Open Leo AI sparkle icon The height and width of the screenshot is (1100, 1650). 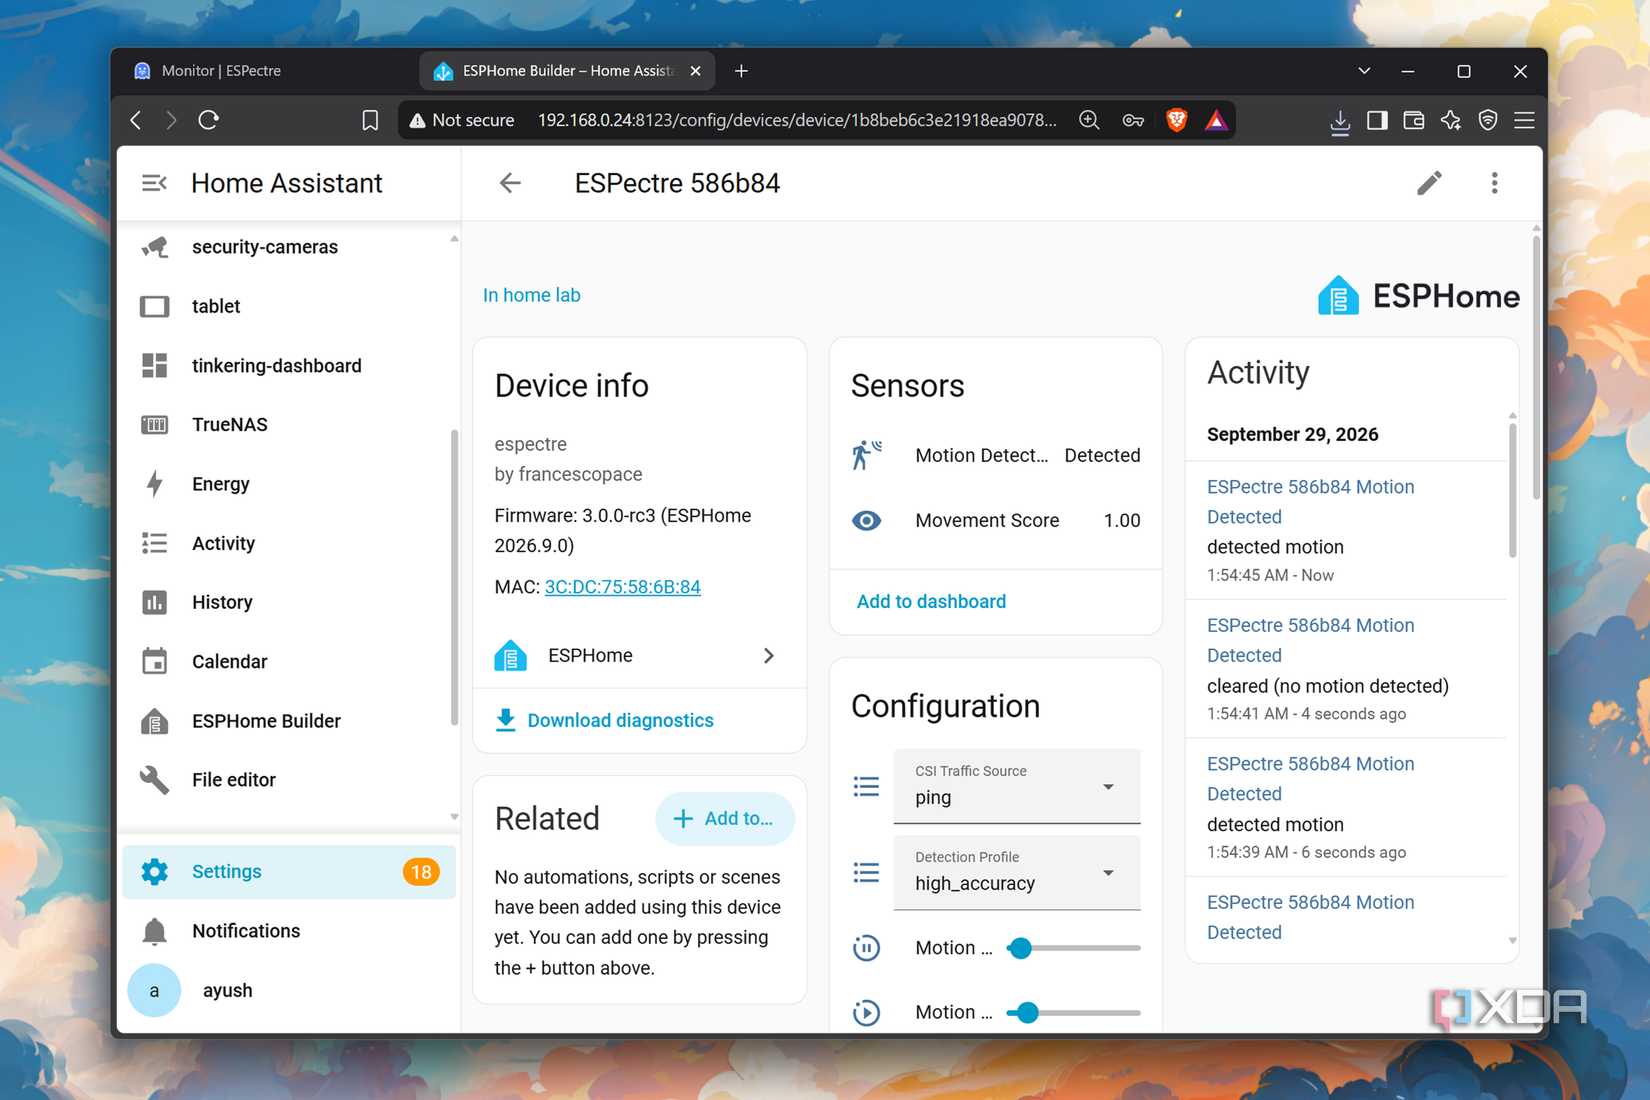coord(1451,120)
